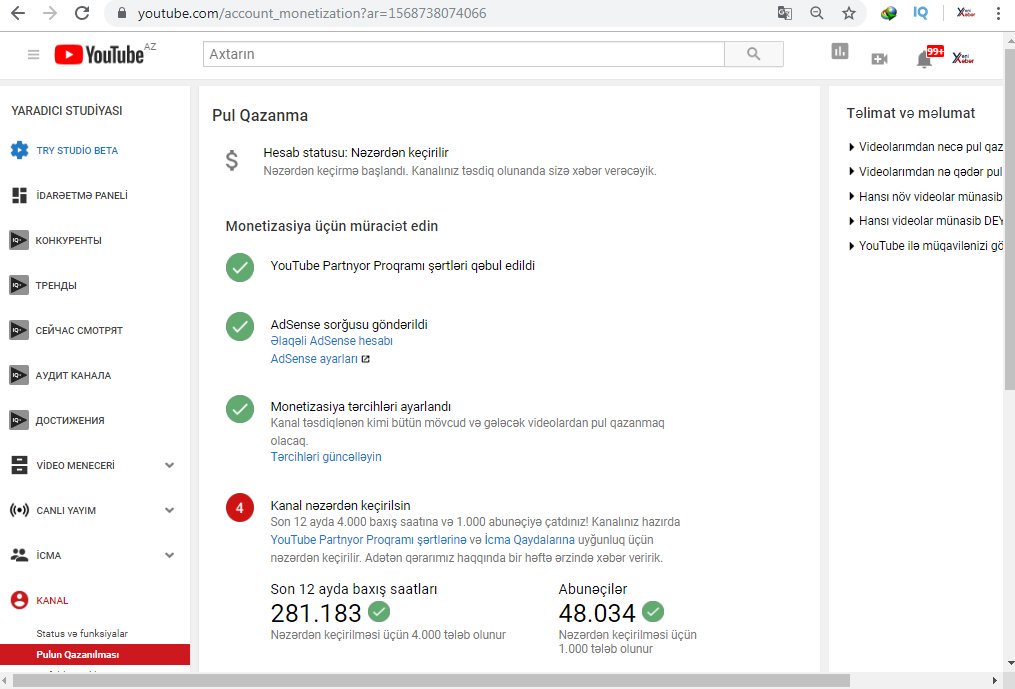Click the address bar URL

click(311, 13)
